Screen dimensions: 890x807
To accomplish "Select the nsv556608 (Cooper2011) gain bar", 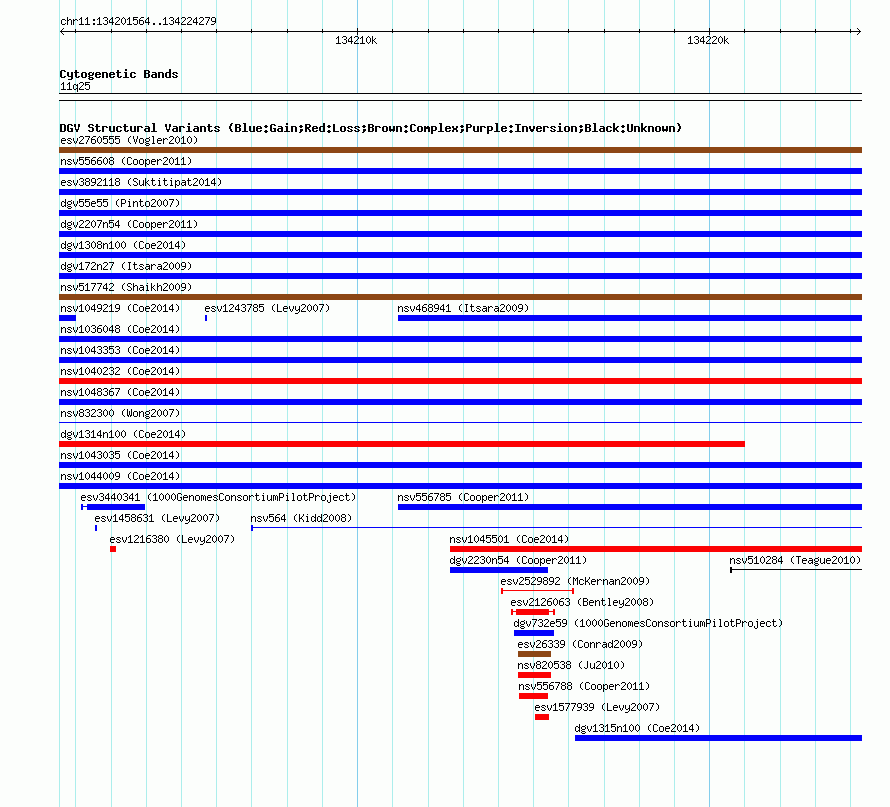I will point(460,171).
